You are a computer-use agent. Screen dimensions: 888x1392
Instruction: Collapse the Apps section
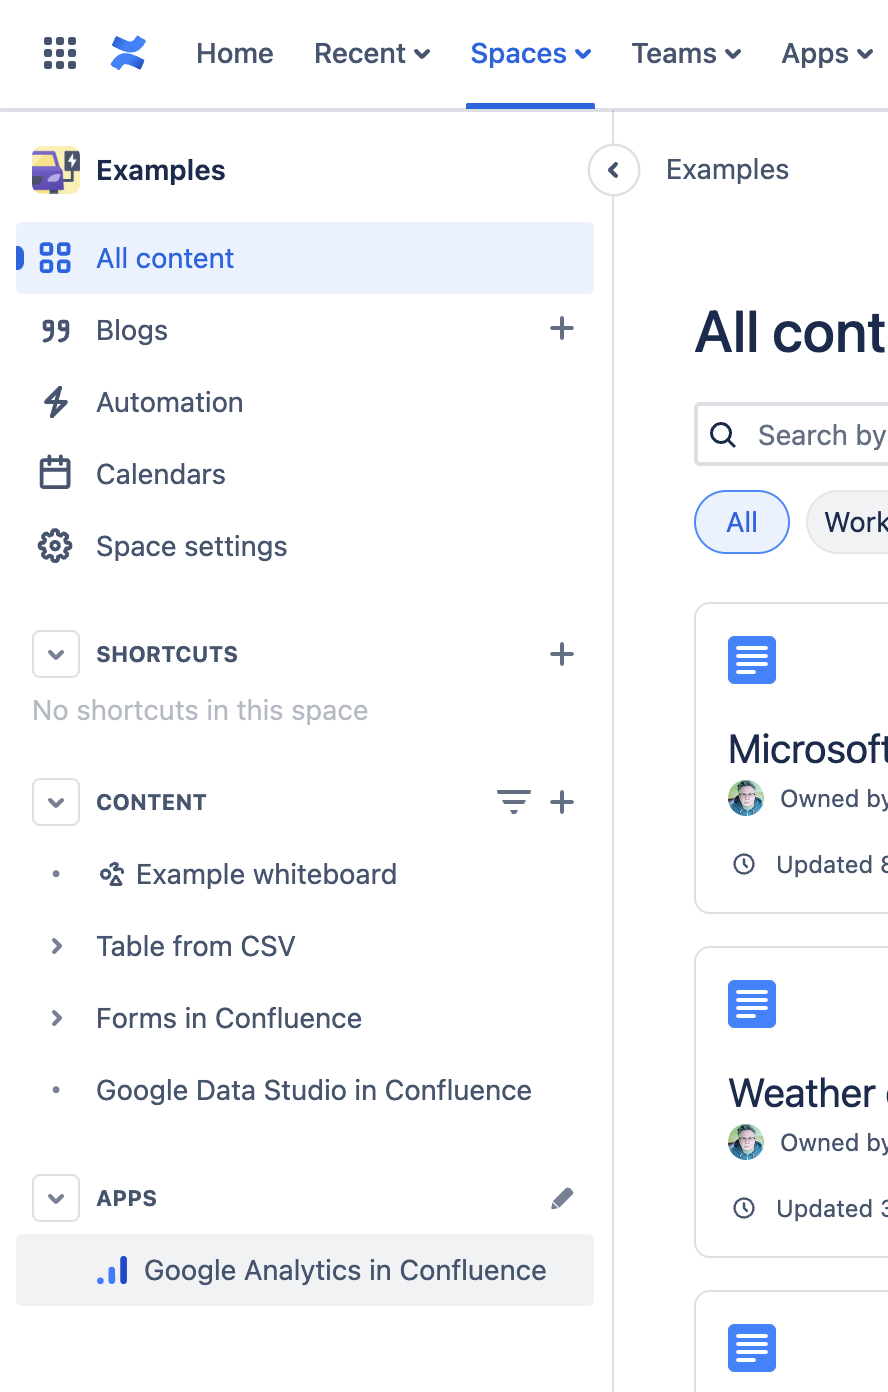56,1198
